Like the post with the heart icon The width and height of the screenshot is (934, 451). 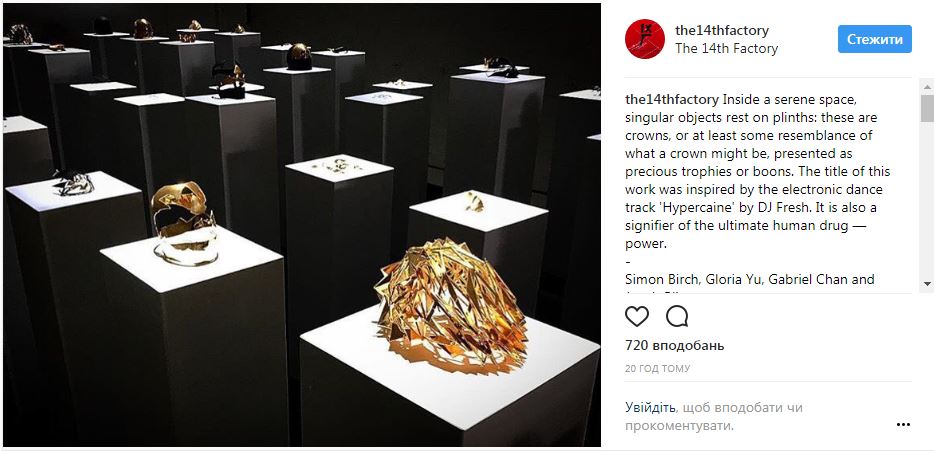click(637, 316)
